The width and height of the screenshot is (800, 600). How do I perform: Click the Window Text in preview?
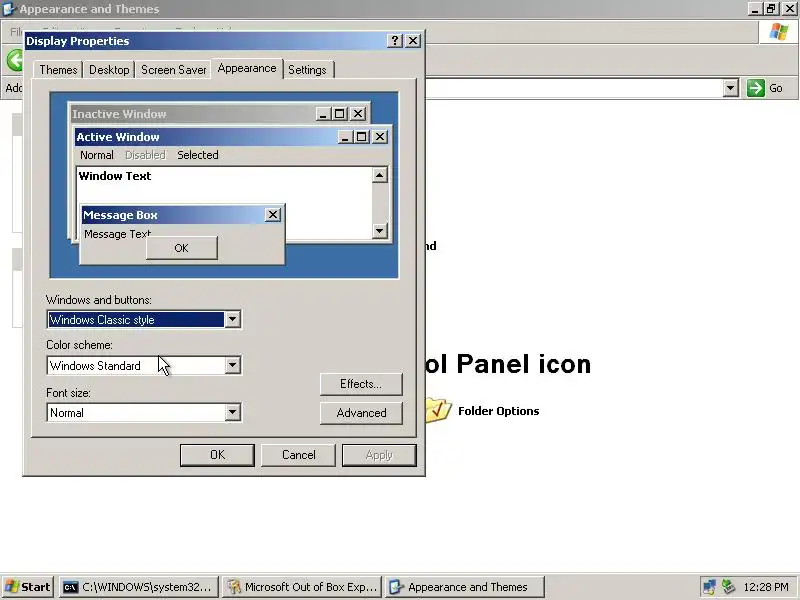click(115, 176)
